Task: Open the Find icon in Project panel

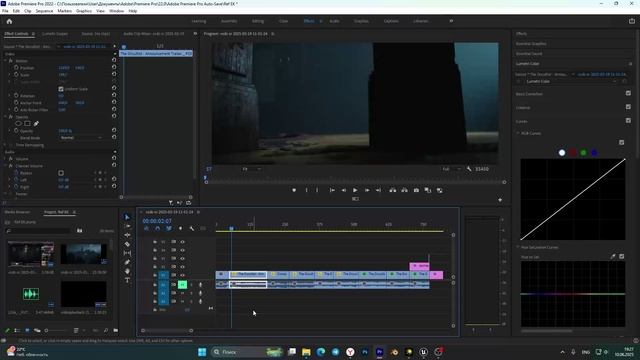Action: click(x=106, y=330)
